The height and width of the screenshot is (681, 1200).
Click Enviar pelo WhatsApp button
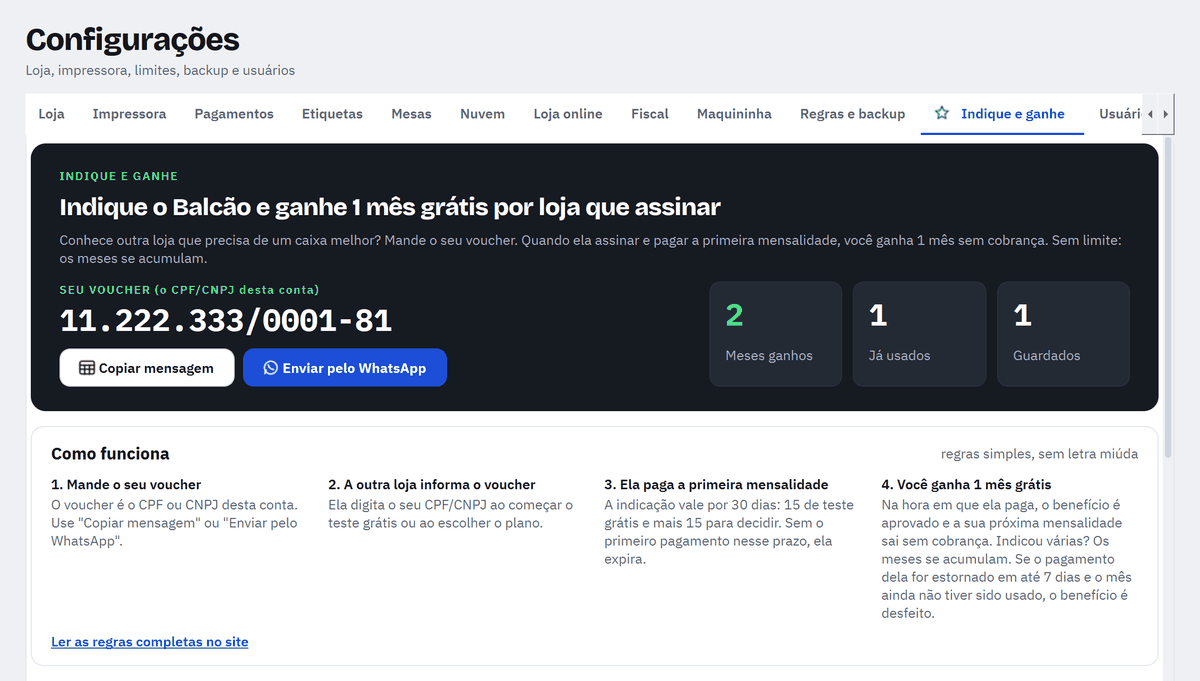pyautogui.click(x=345, y=368)
